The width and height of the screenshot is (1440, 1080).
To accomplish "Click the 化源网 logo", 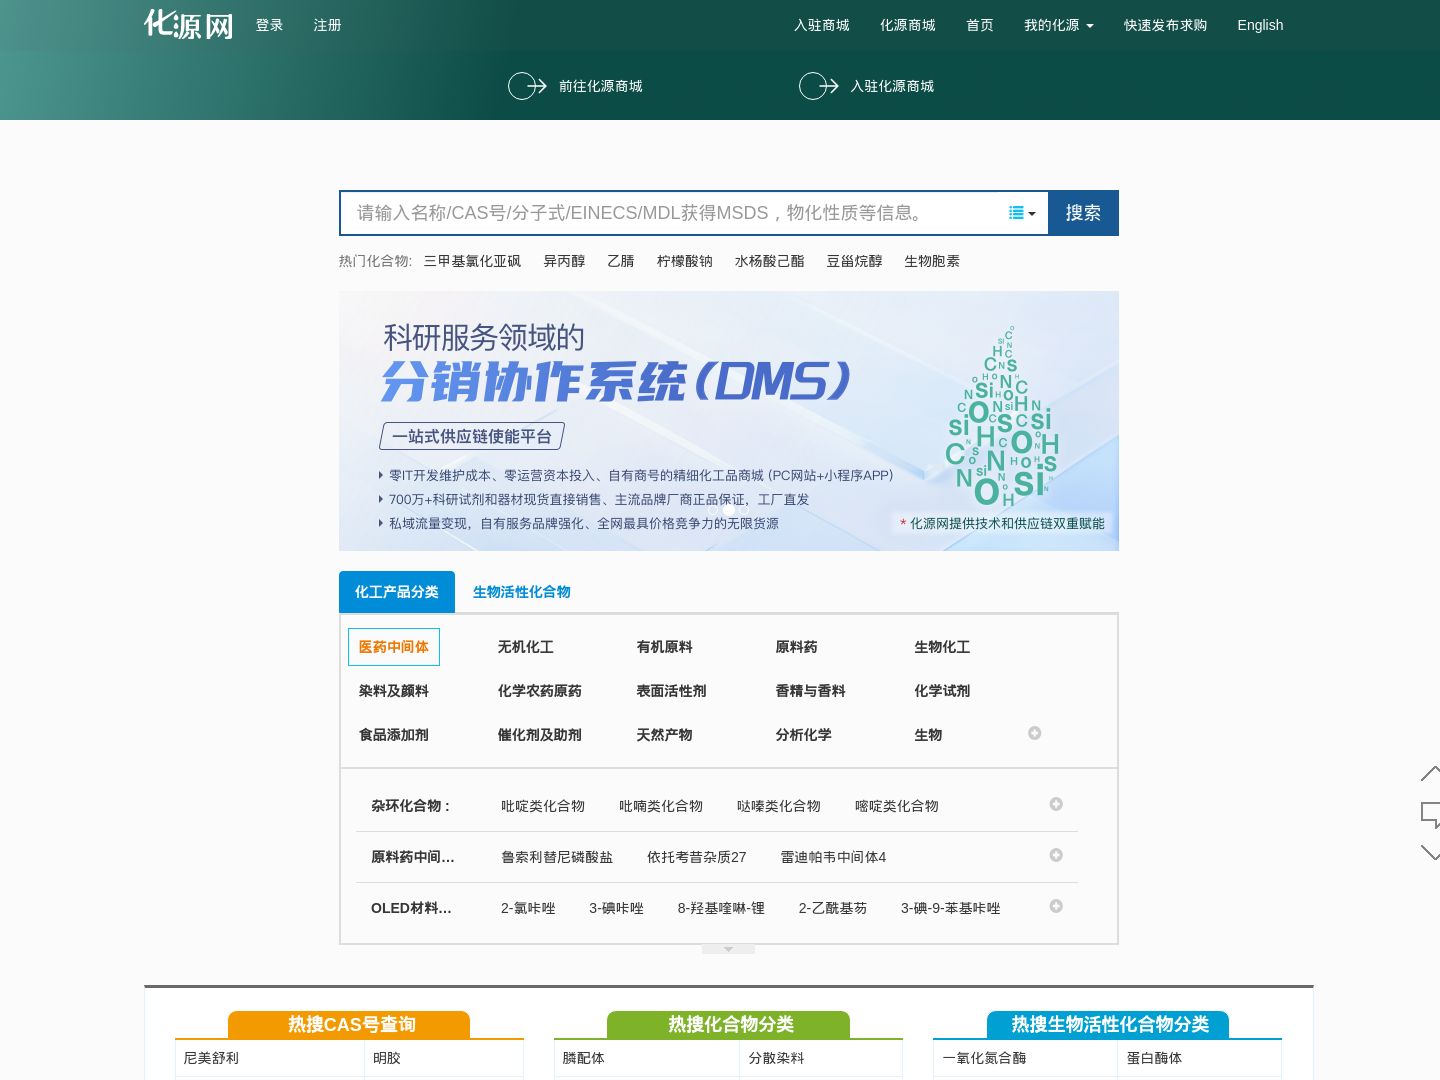I will 189,25.
